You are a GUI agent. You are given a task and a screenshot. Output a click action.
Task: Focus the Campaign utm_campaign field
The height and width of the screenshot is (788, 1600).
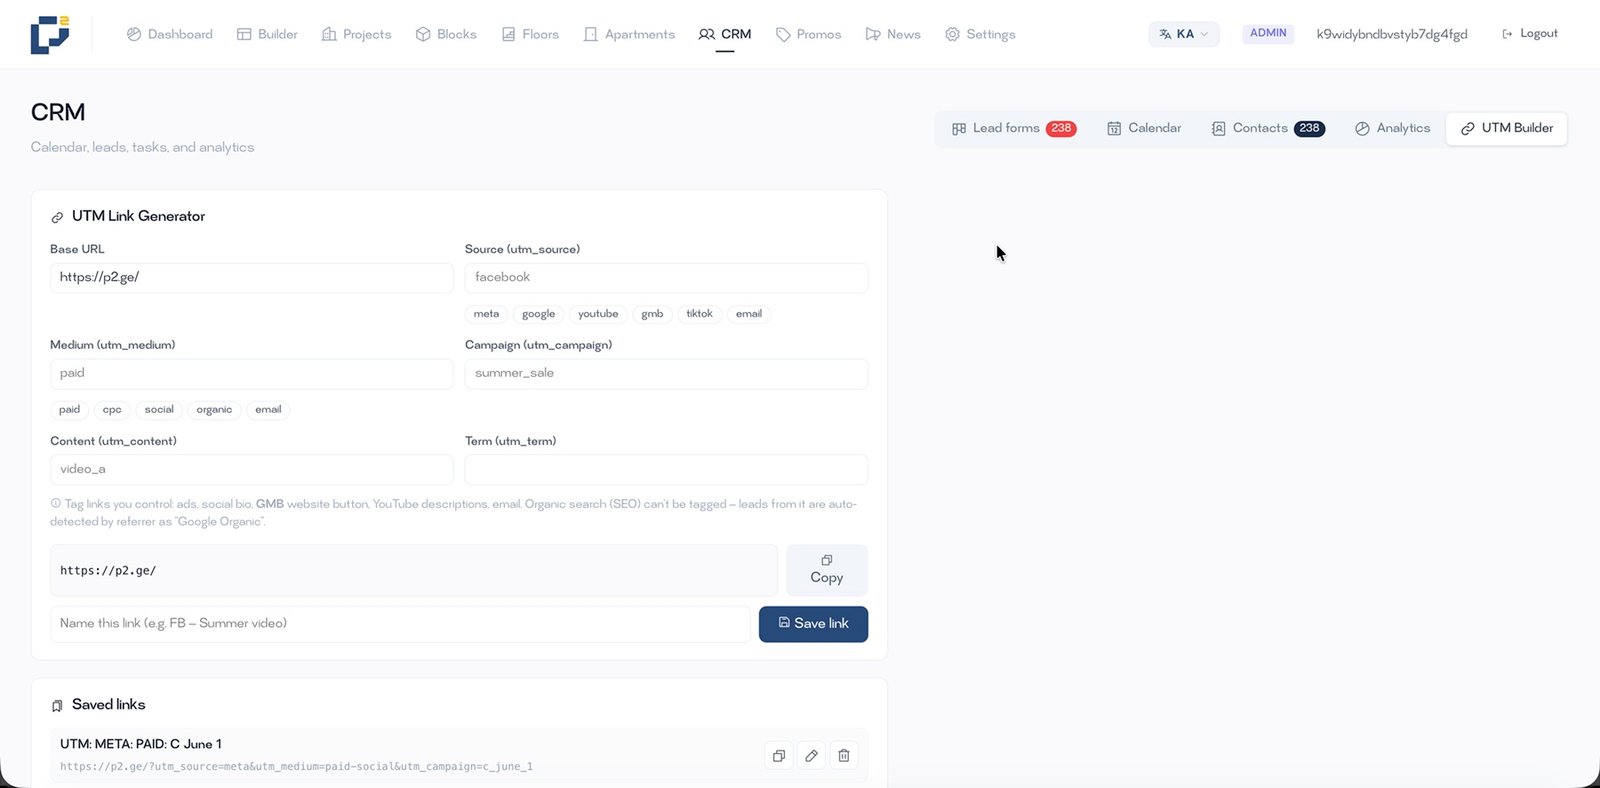click(x=666, y=373)
